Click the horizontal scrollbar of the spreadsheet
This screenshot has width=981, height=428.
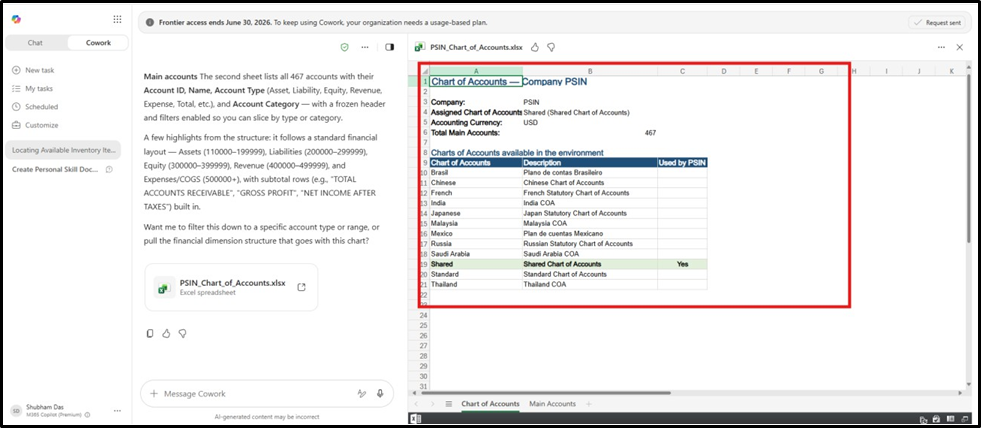(x=546, y=393)
